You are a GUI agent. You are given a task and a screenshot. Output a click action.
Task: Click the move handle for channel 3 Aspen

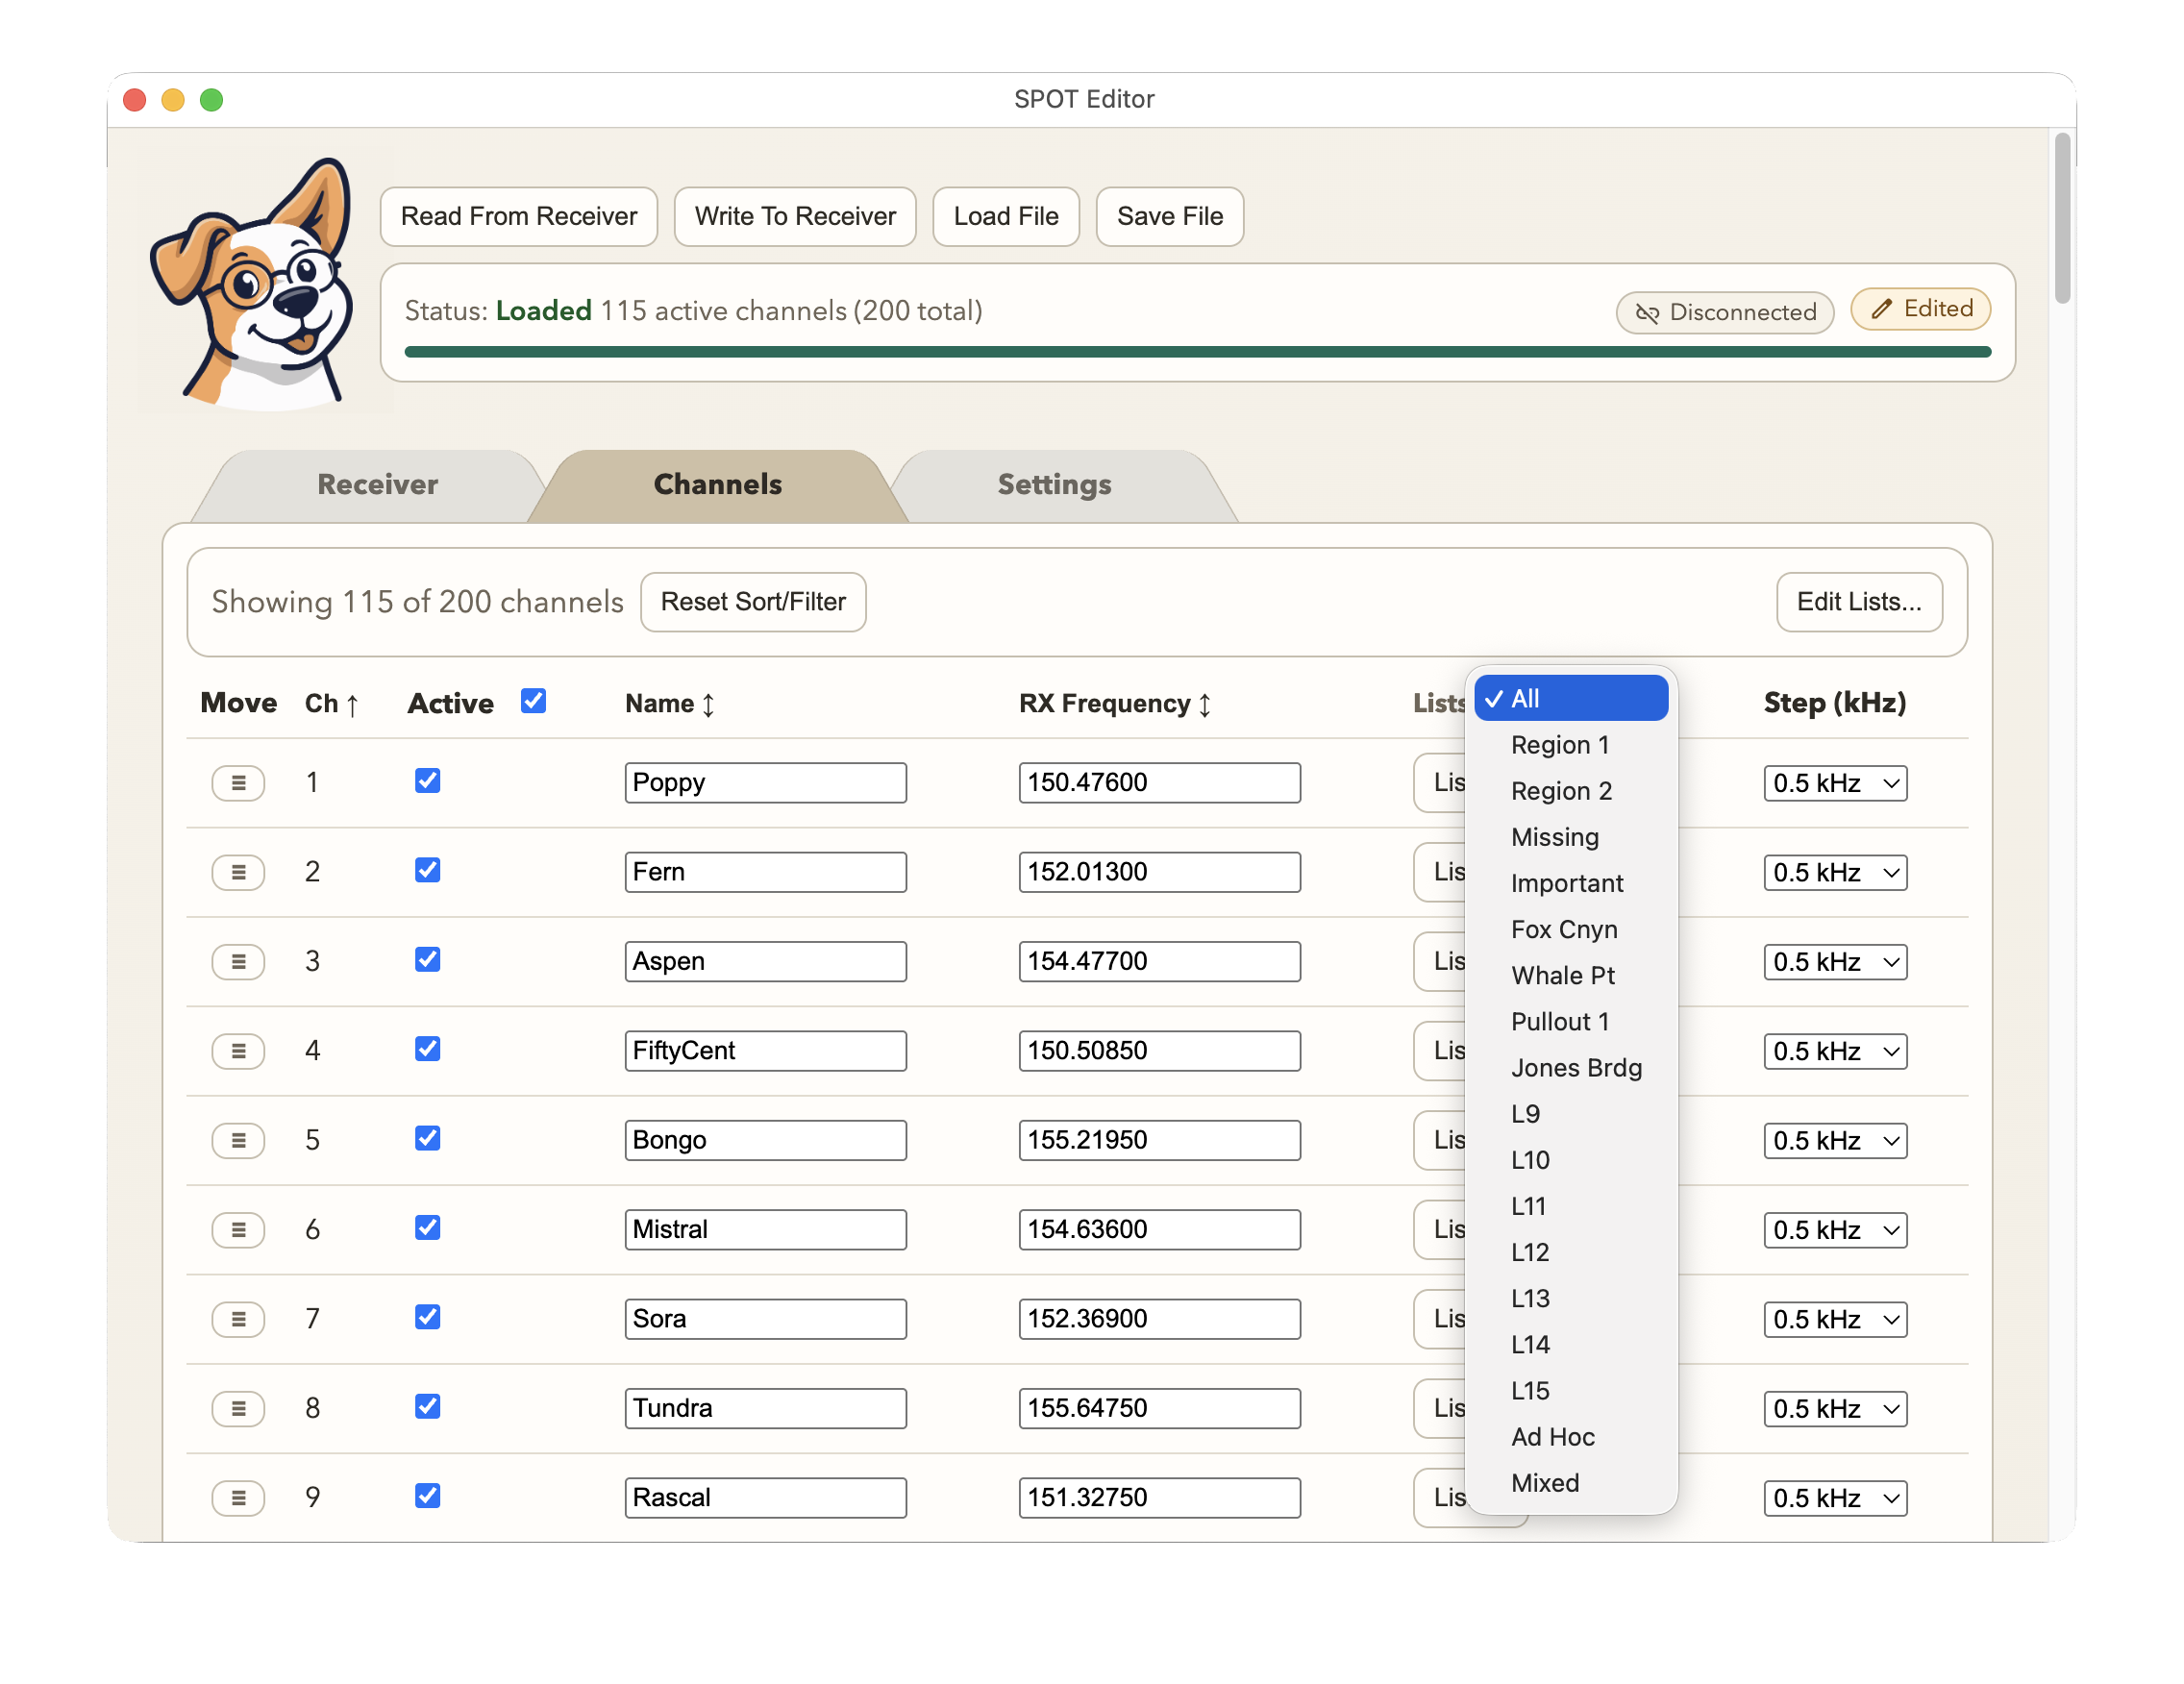[x=238, y=961]
